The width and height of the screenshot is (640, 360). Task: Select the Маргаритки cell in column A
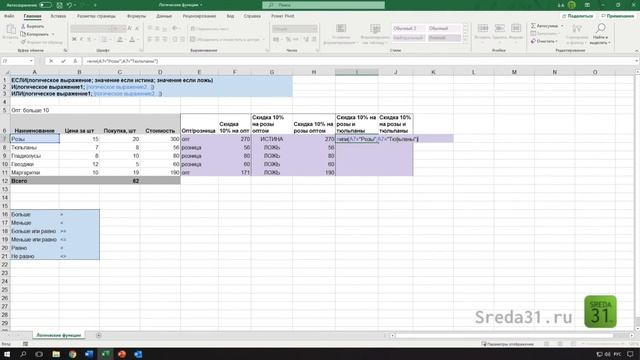point(35,172)
